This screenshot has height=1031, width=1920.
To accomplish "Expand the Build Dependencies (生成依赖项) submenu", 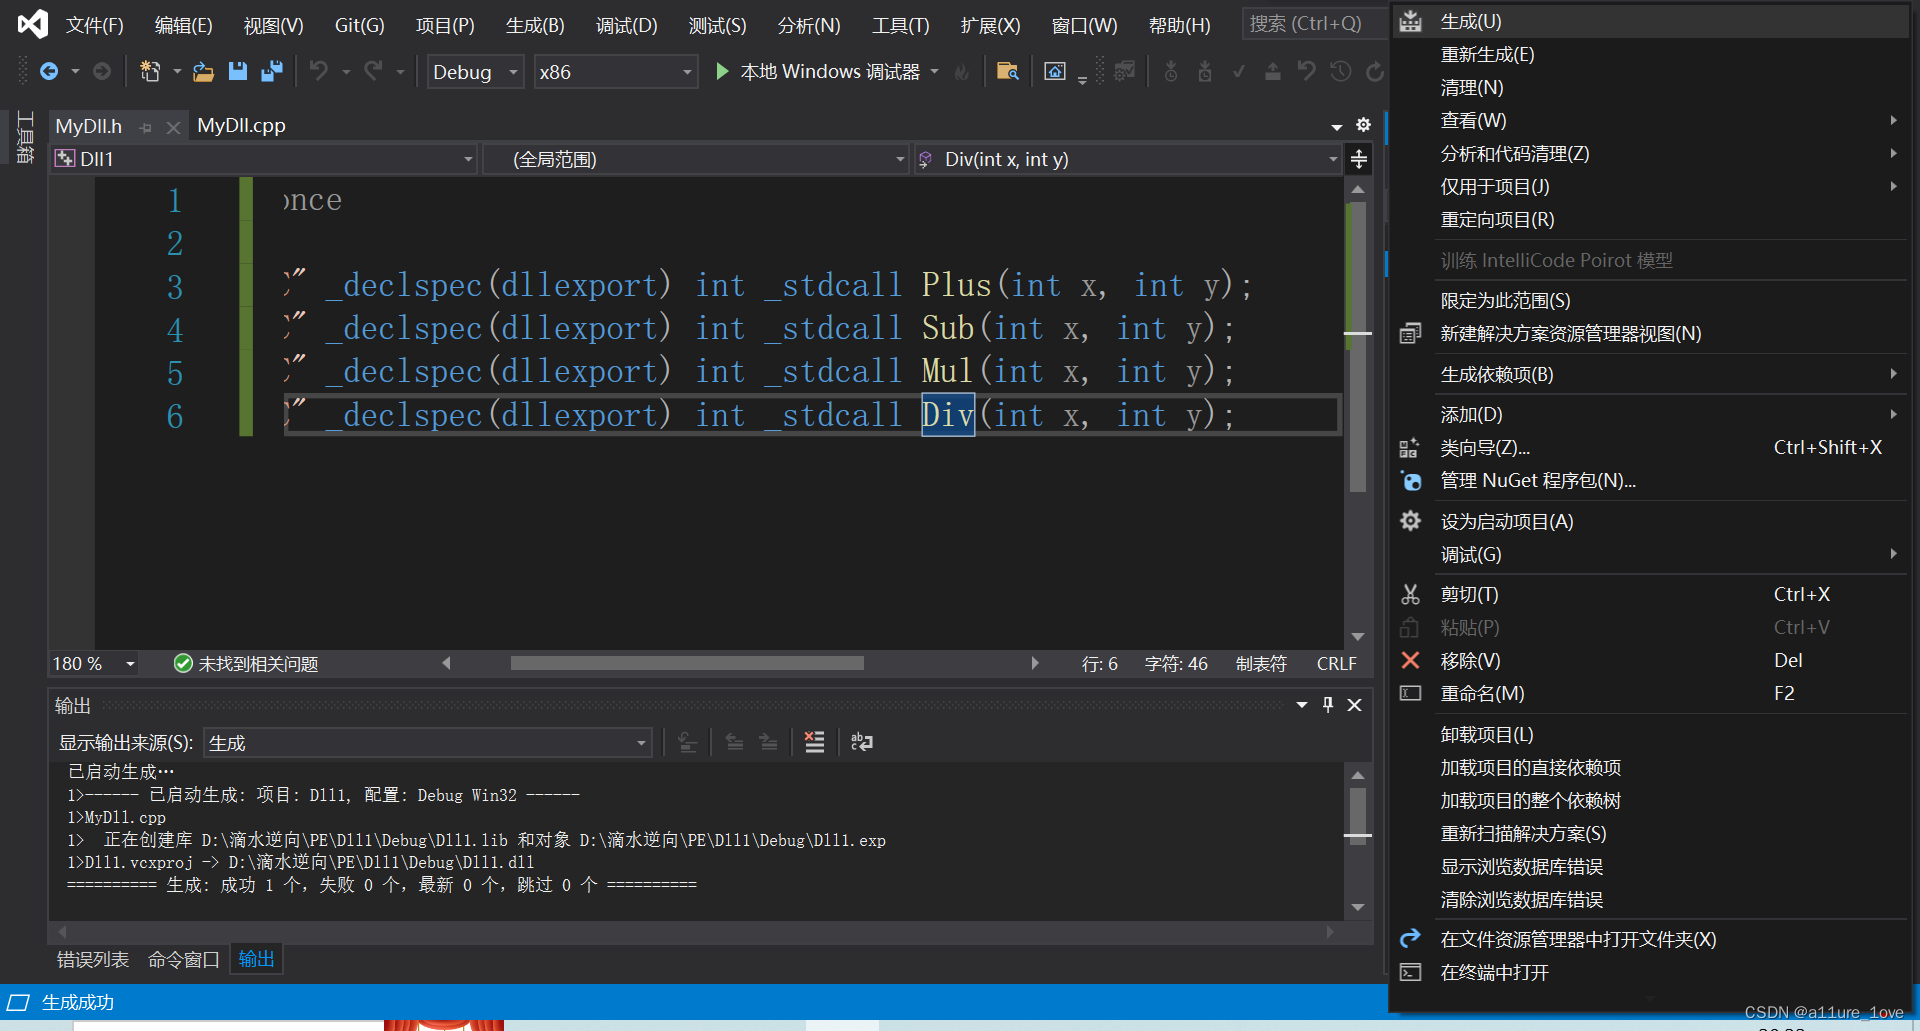I will 1651,374.
